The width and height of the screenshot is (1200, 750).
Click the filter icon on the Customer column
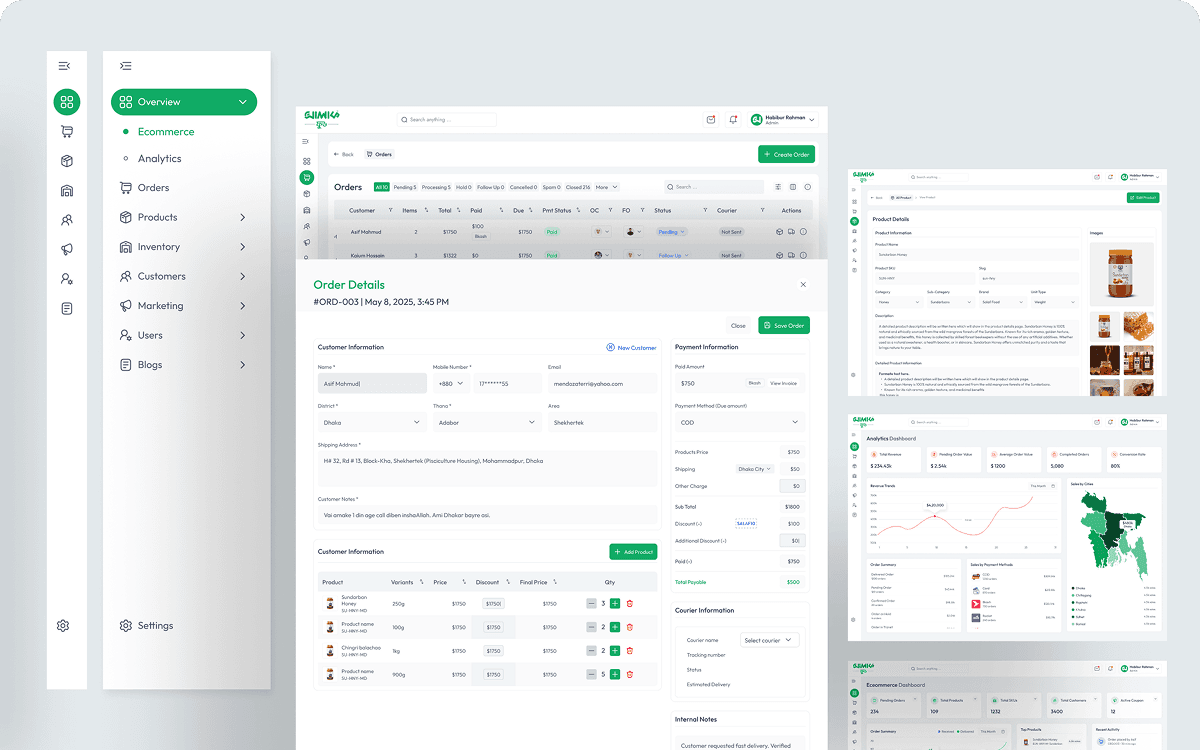point(390,211)
